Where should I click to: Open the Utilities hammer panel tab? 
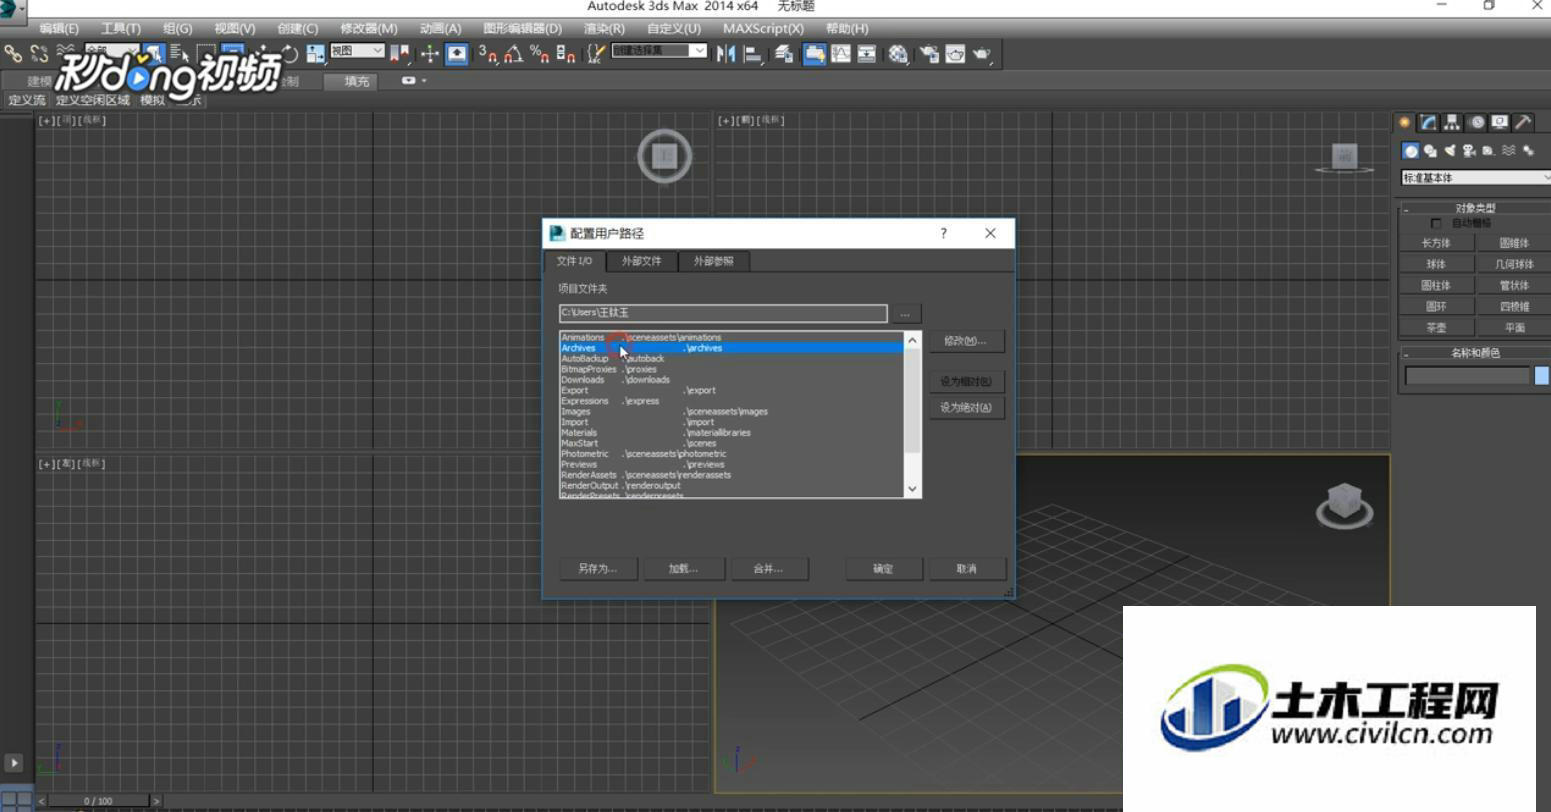coord(1523,122)
